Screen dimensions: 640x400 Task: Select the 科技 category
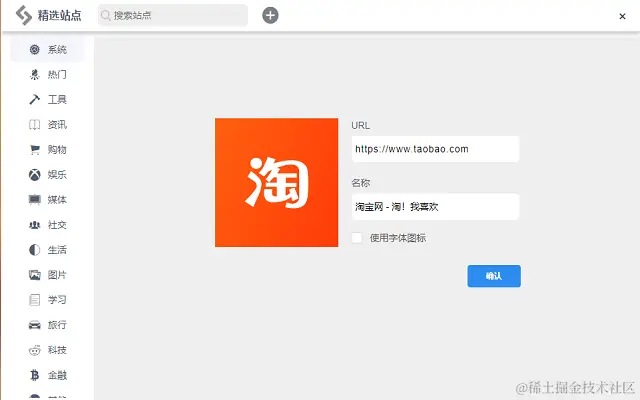(48, 350)
